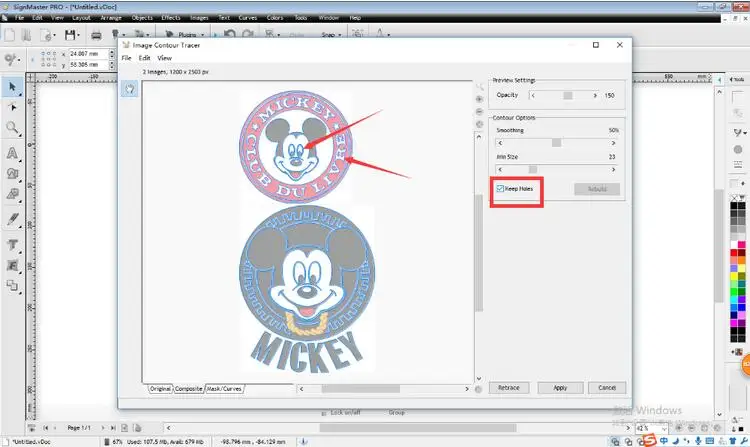
Task: Click the Cancel button
Action: click(x=607, y=388)
